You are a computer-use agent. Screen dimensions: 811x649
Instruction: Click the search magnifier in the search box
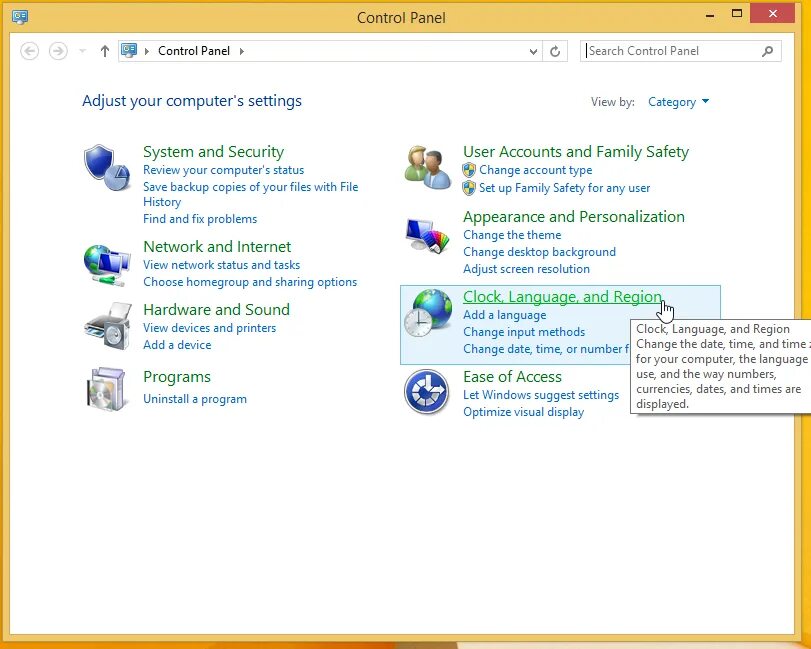[x=766, y=50]
